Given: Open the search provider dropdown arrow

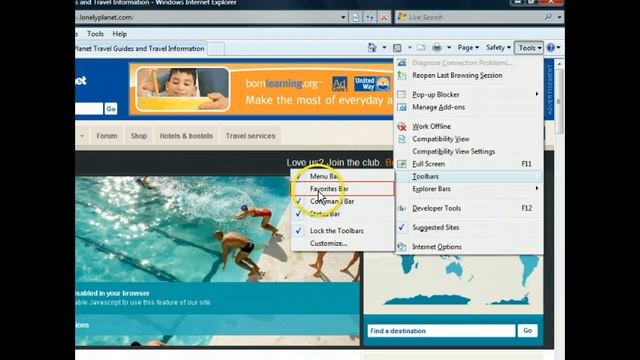Looking at the screenshot, I should click(x=559, y=17).
